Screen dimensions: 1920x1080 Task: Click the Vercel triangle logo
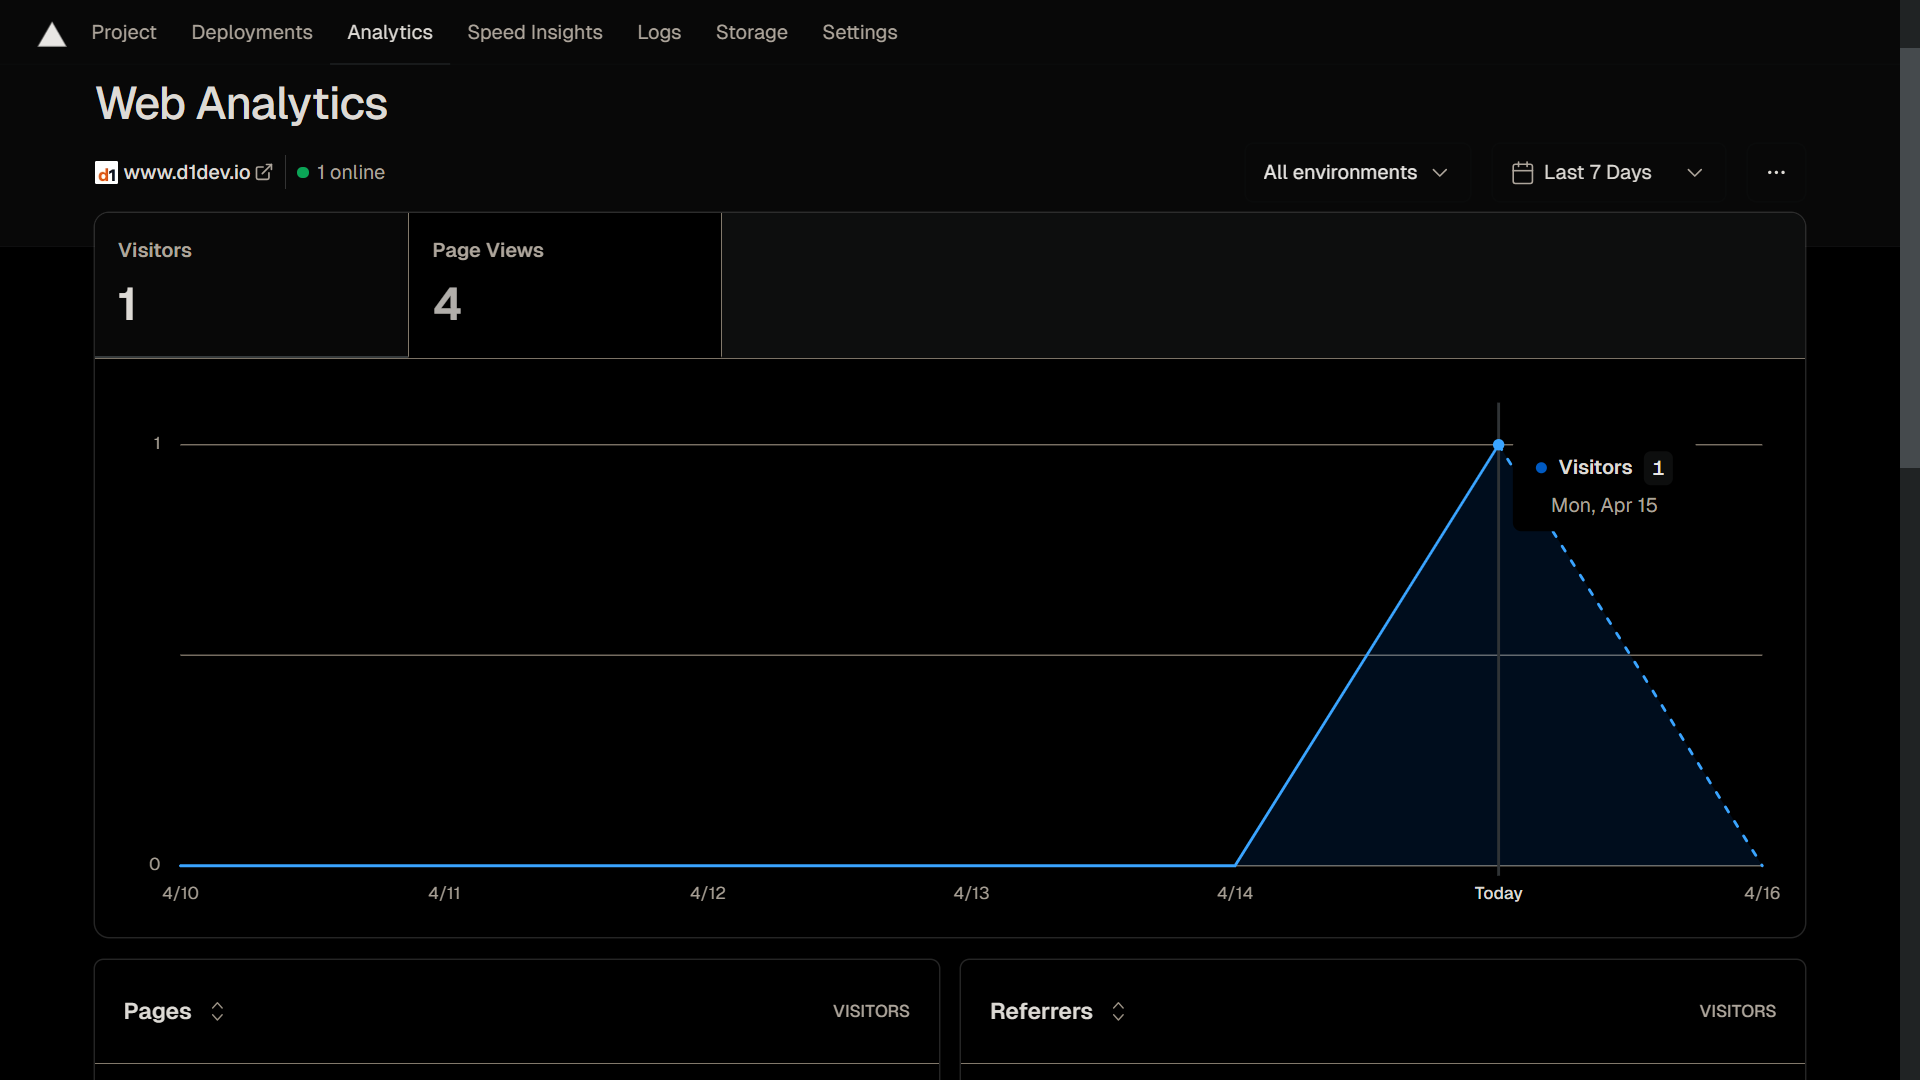52,35
